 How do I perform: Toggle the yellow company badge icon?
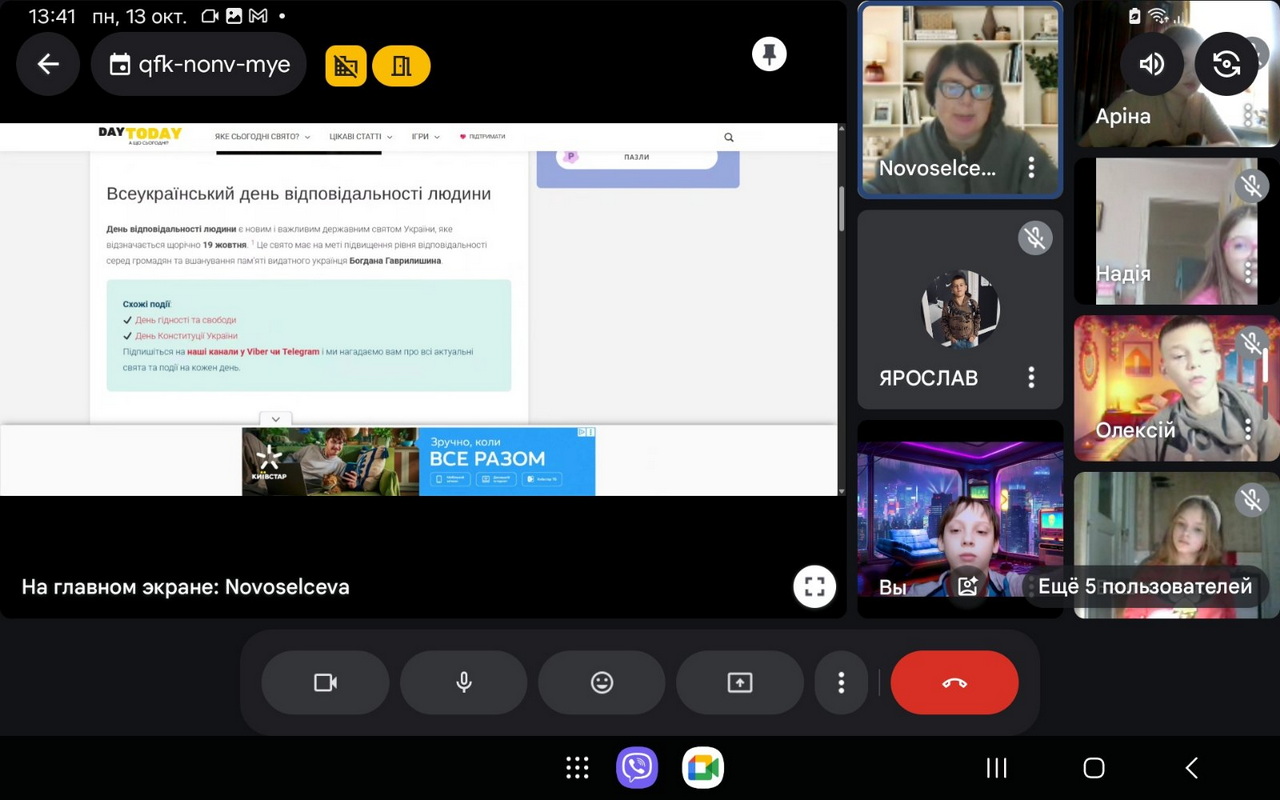[x=346, y=66]
